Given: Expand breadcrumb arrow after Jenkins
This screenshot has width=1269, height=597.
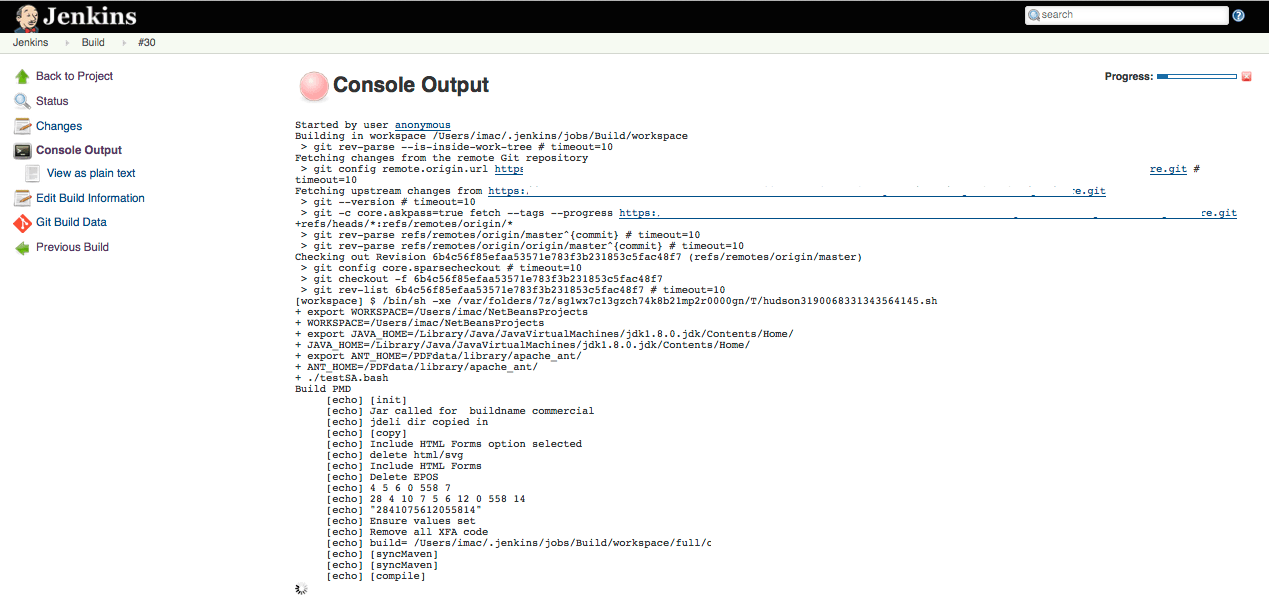Looking at the screenshot, I should point(67,43).
